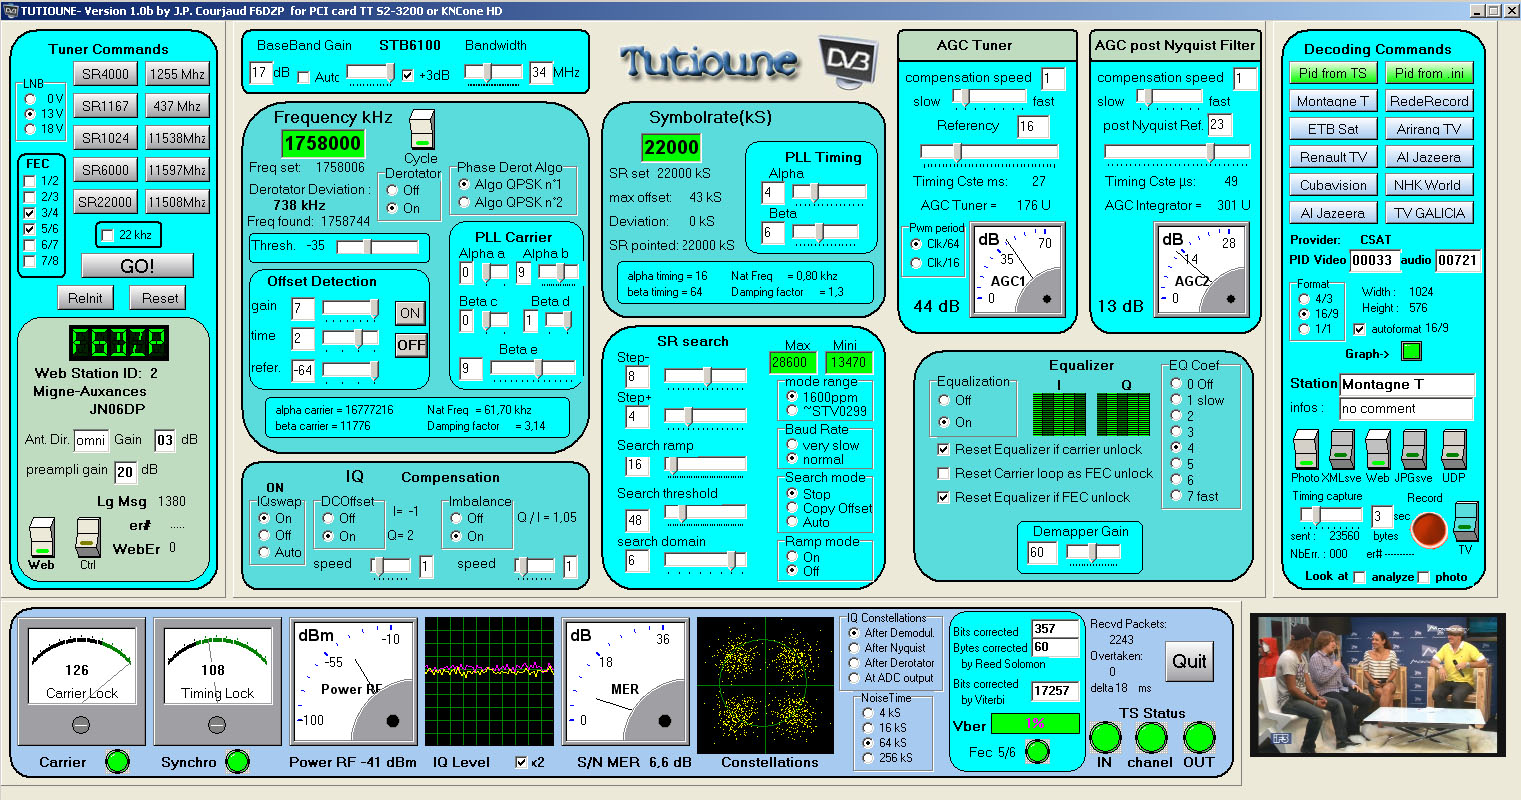Click the Thresh slider
The width and height of the screenshot is (1521, 800).
coord(377,247)
